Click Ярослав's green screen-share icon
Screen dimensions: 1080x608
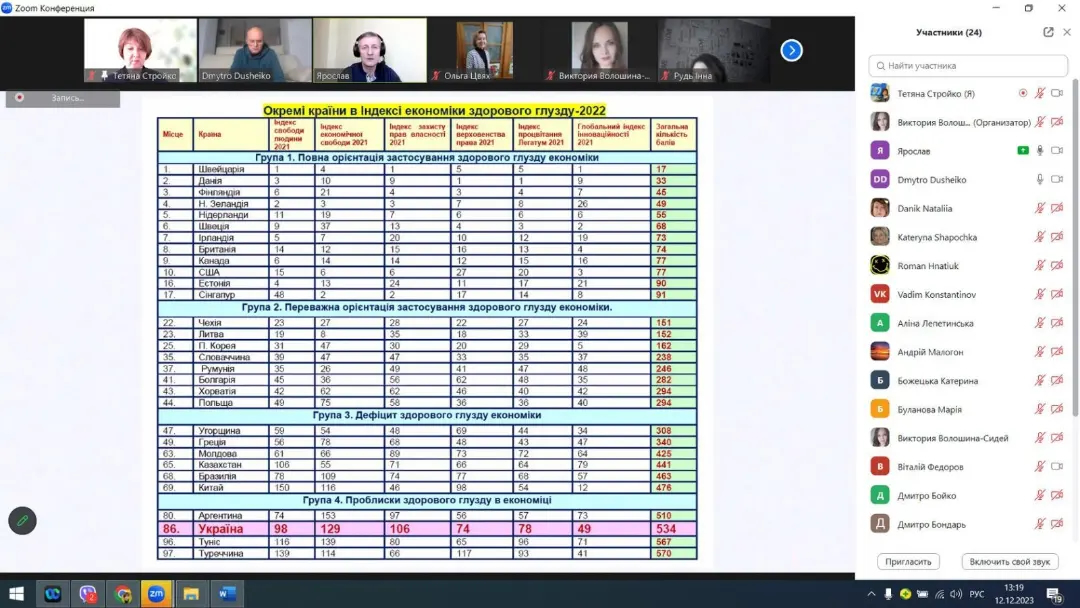[1023, 151]
